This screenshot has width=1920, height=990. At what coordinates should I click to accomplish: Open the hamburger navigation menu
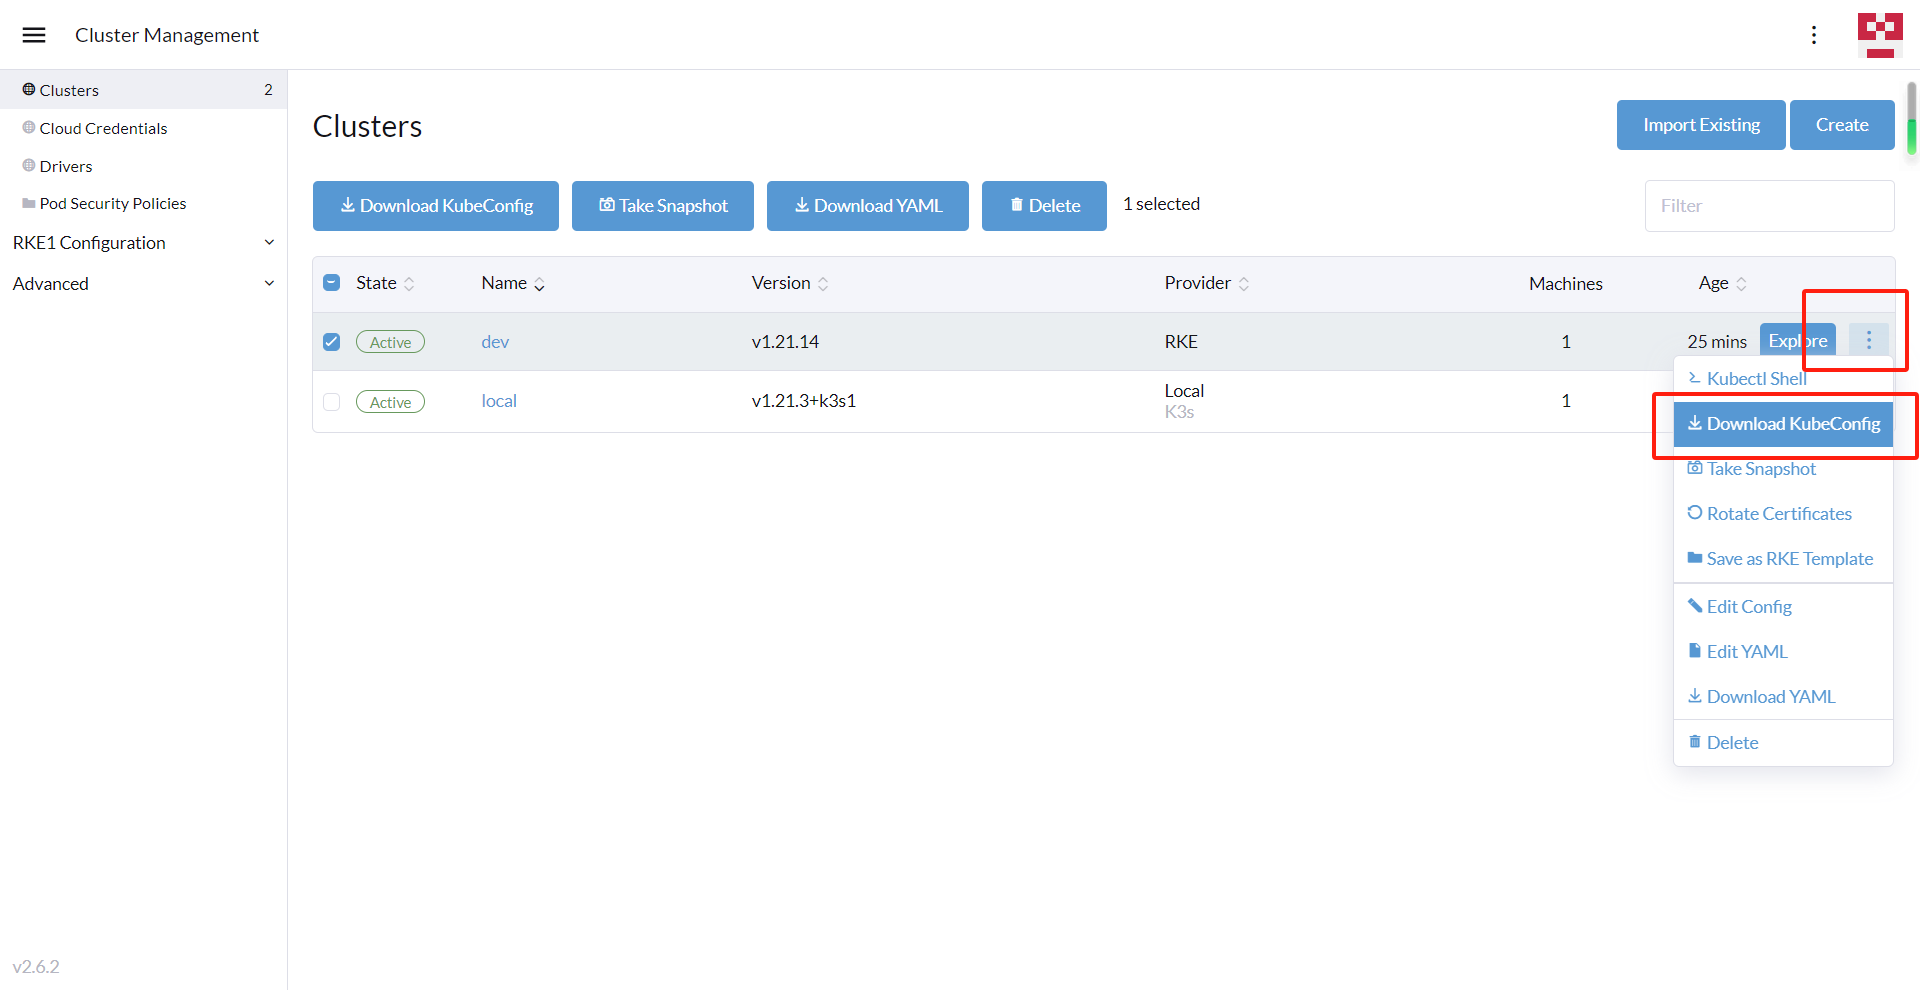pyautogui.click(x=34, y=35)
